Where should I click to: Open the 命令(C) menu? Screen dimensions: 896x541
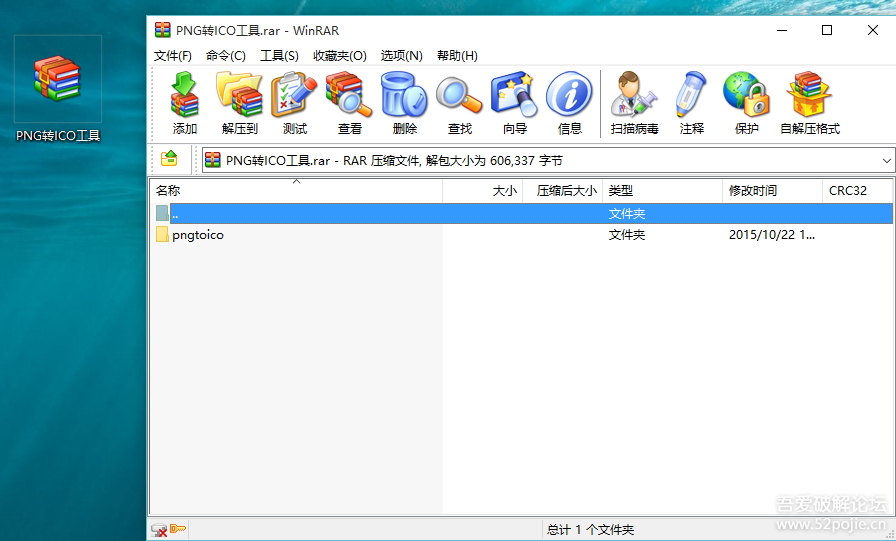tap(226, 55)
